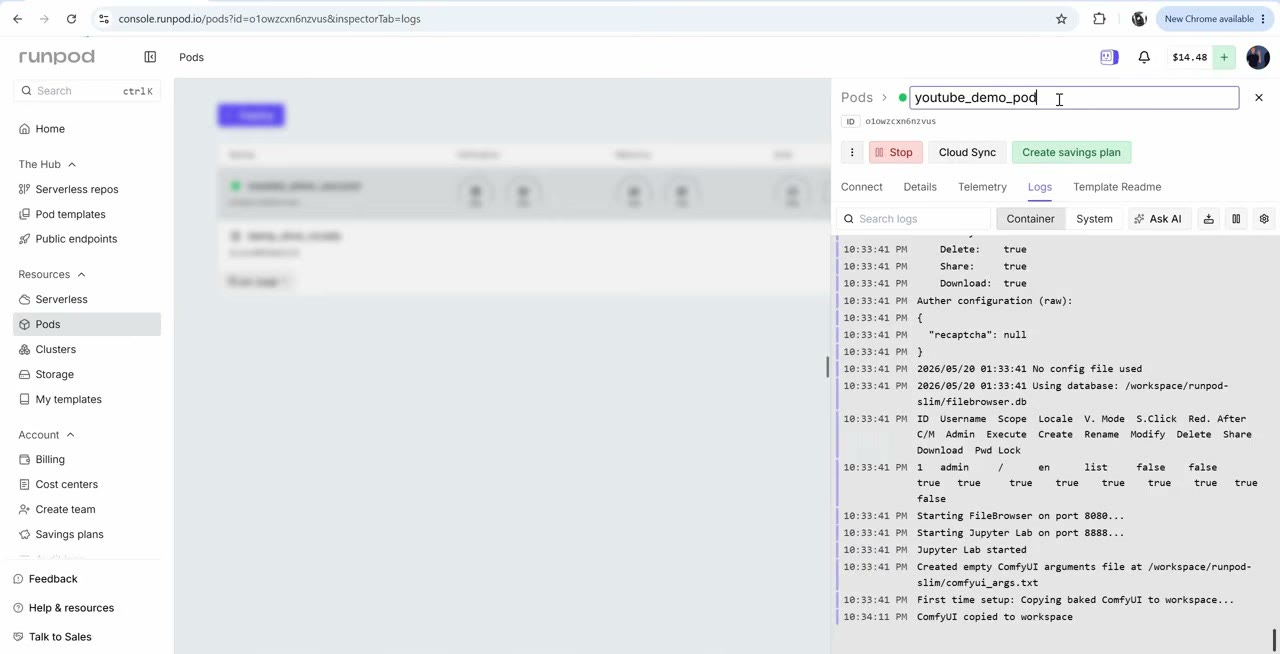Open Serverless repos

pos(77,189)
